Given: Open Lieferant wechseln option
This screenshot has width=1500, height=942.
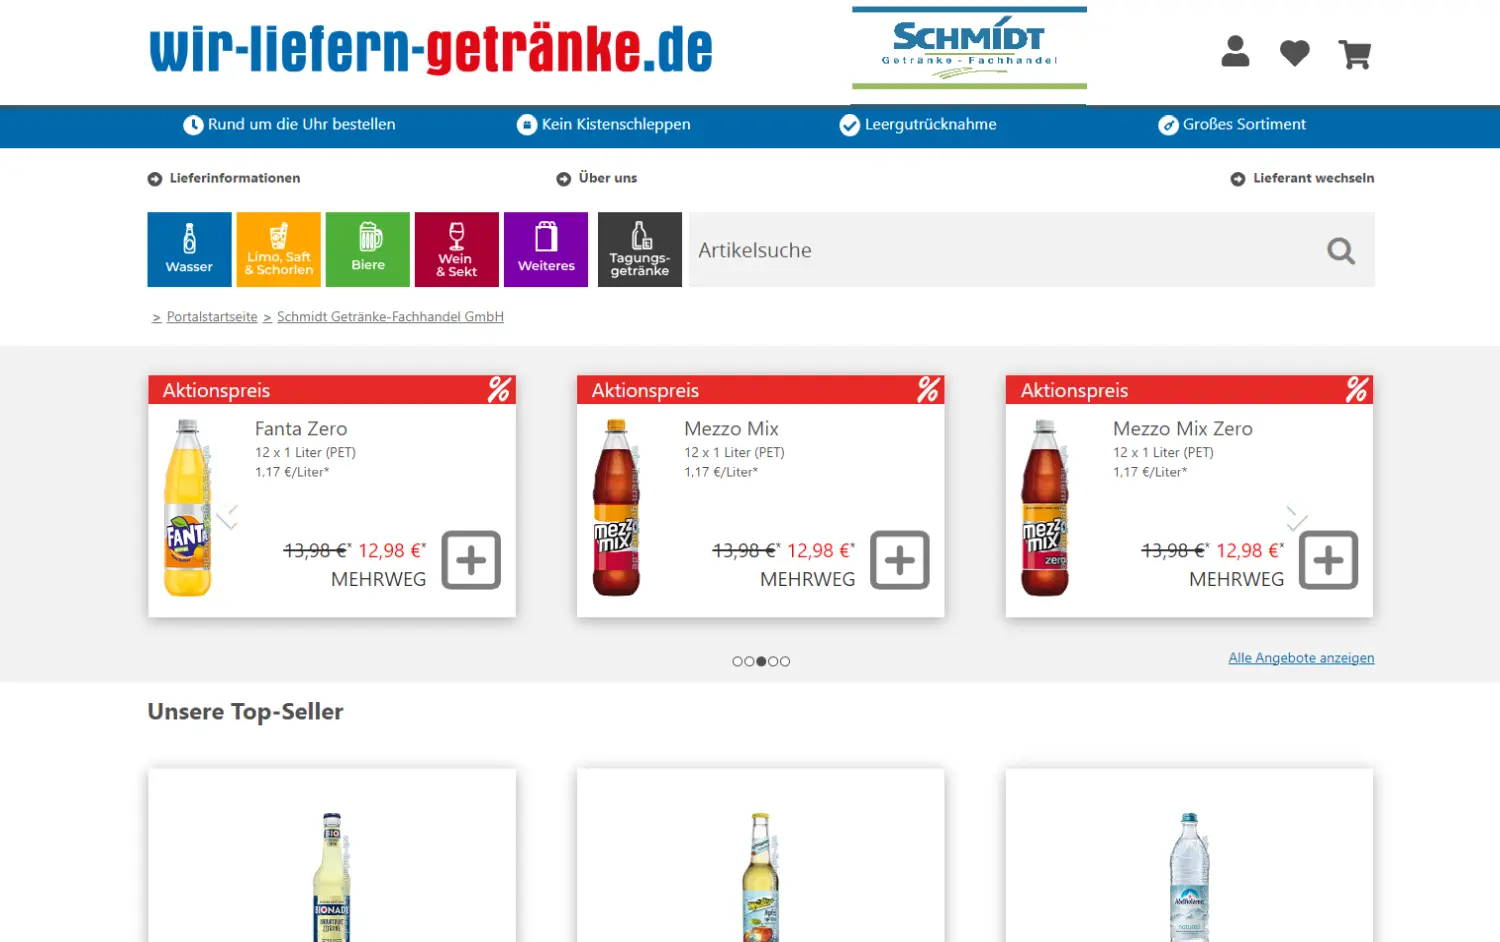Looking at the screenshot, I should click(1302, 178).
